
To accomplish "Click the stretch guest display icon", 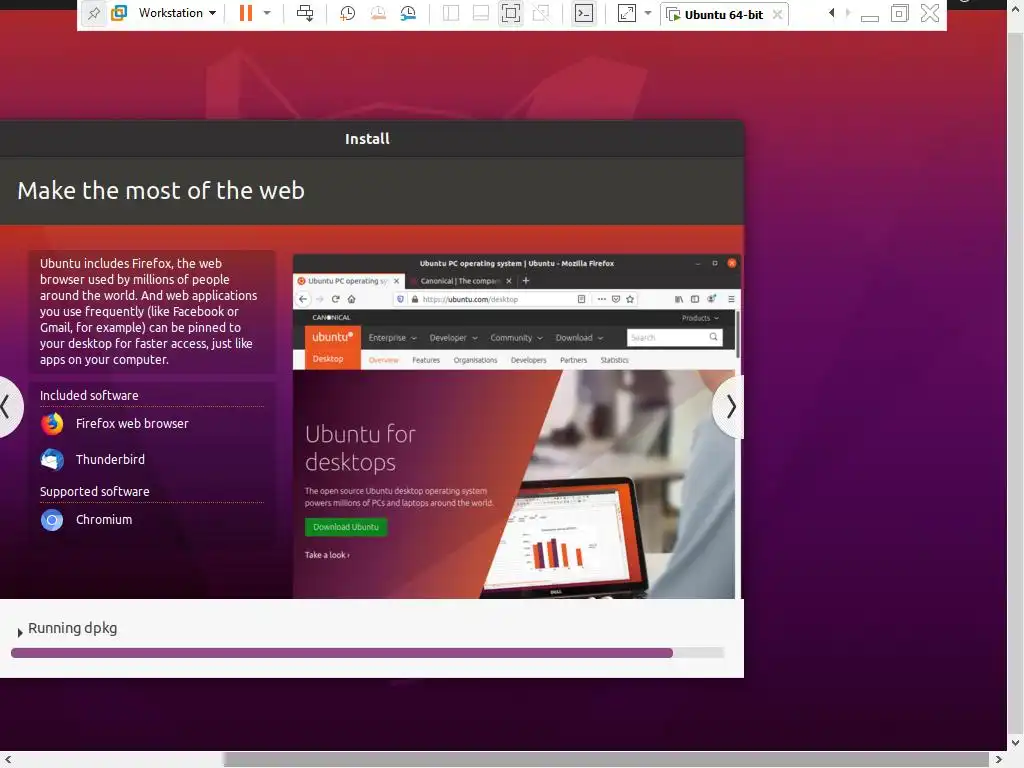I will (626, 13).
